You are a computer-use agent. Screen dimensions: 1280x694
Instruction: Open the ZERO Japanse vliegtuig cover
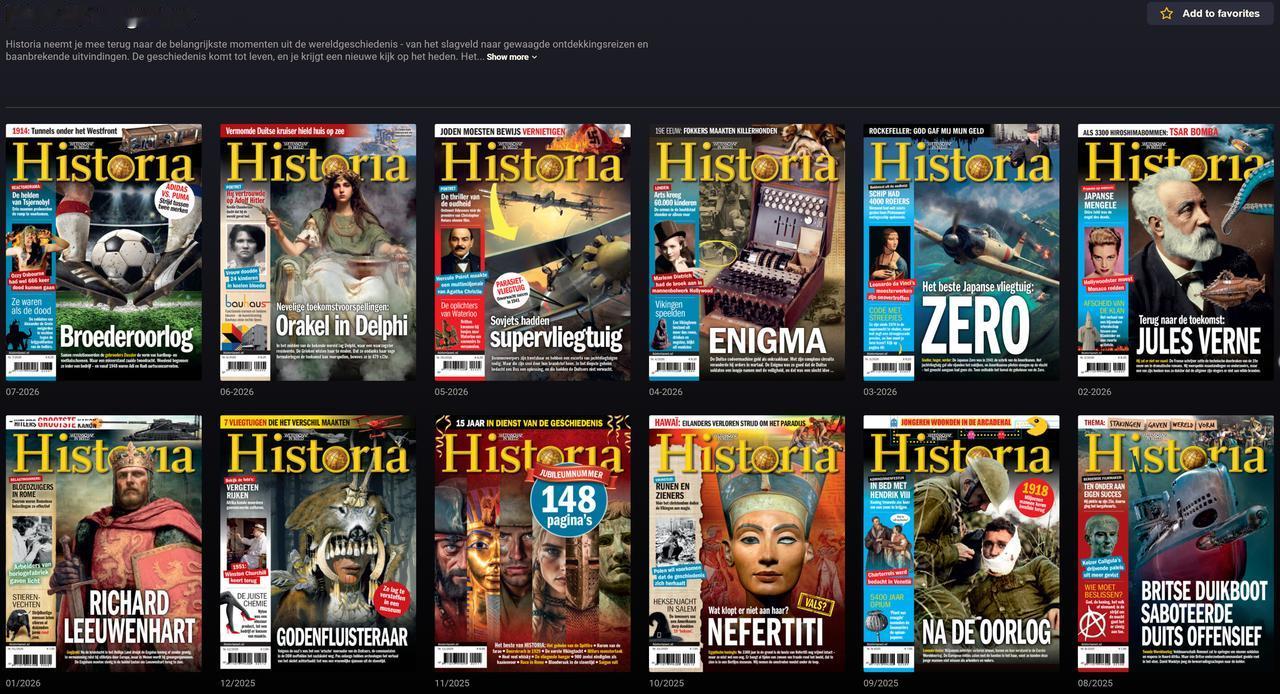(x=961, y=252)
